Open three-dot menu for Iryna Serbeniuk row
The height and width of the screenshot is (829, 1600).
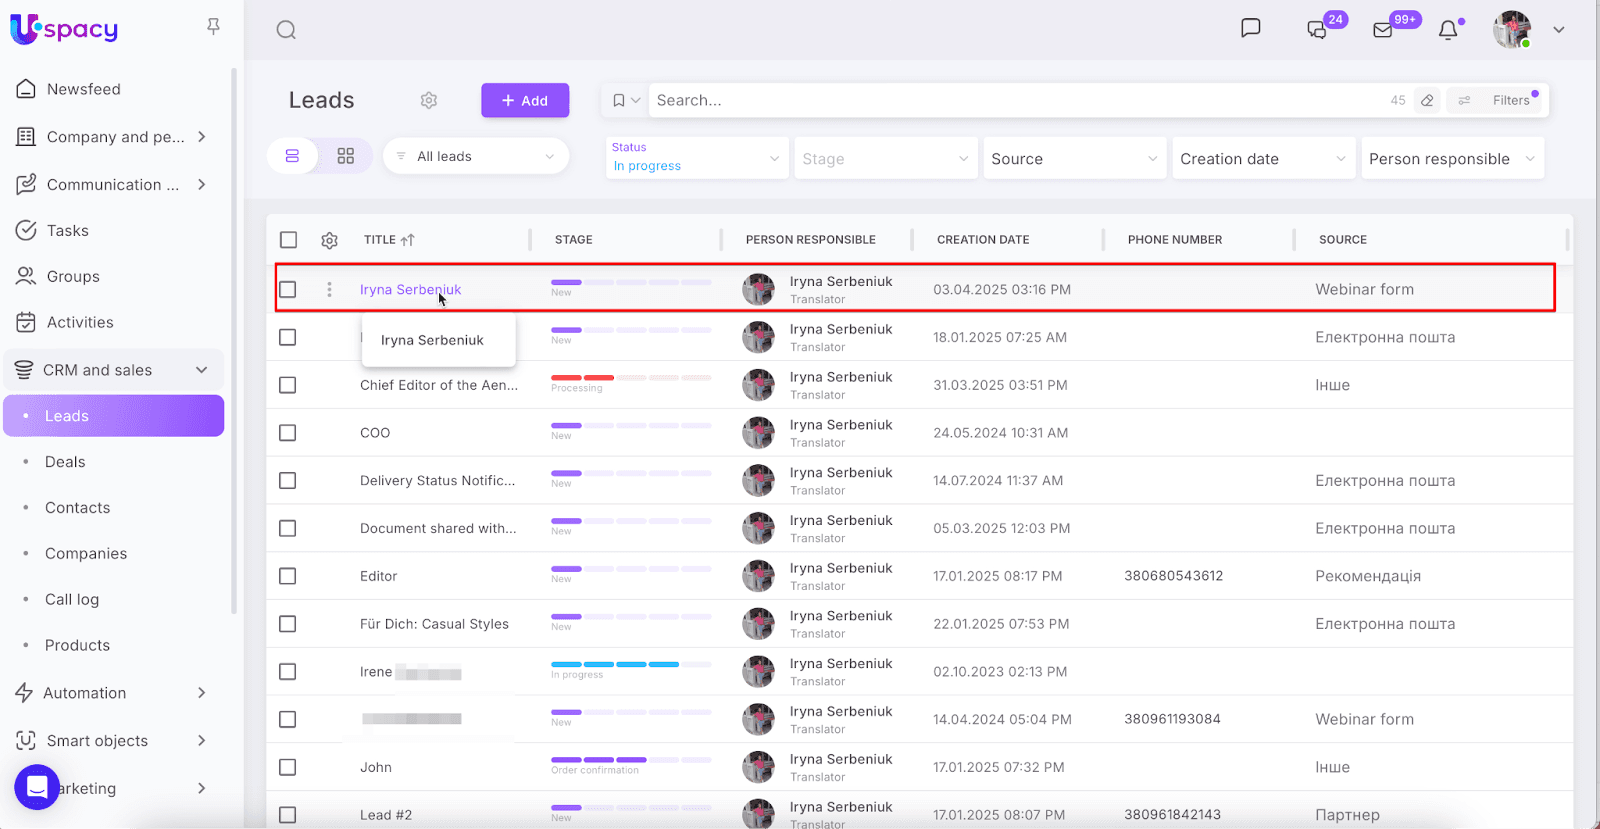(329, 290)
